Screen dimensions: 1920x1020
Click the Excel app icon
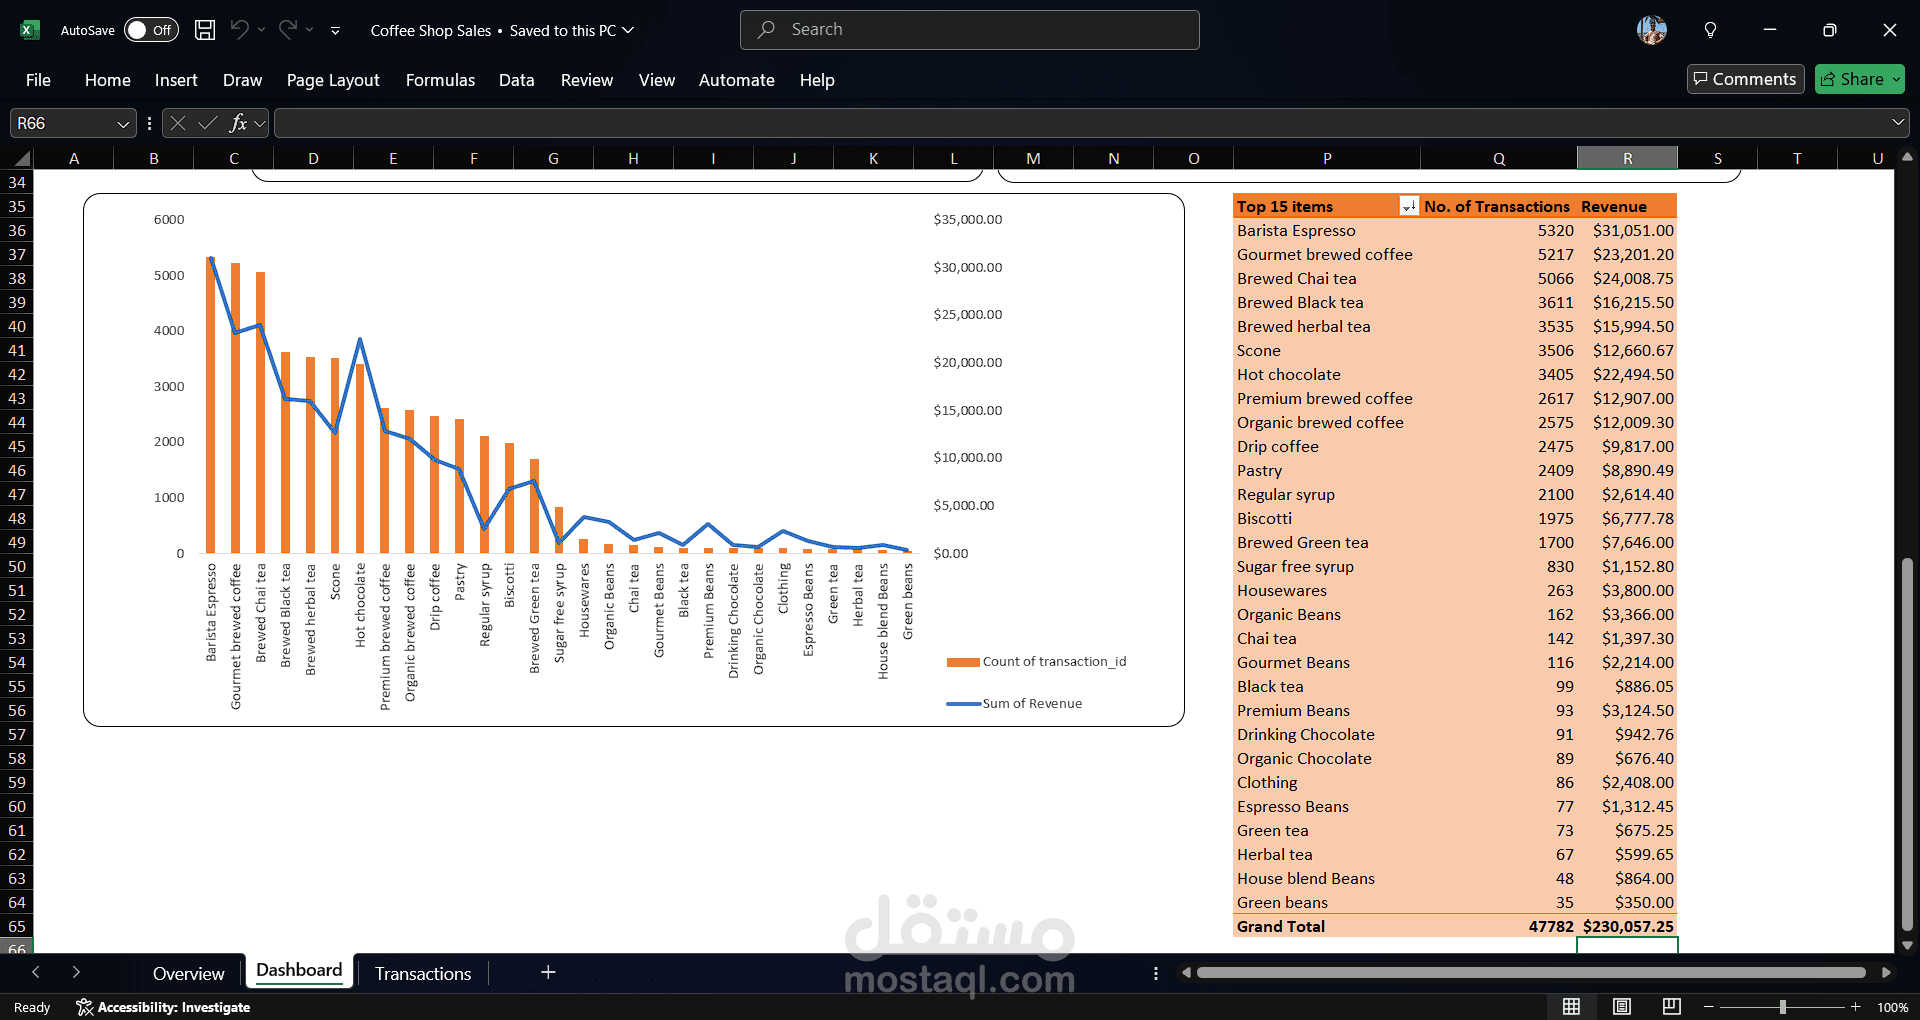click(30, 30)
